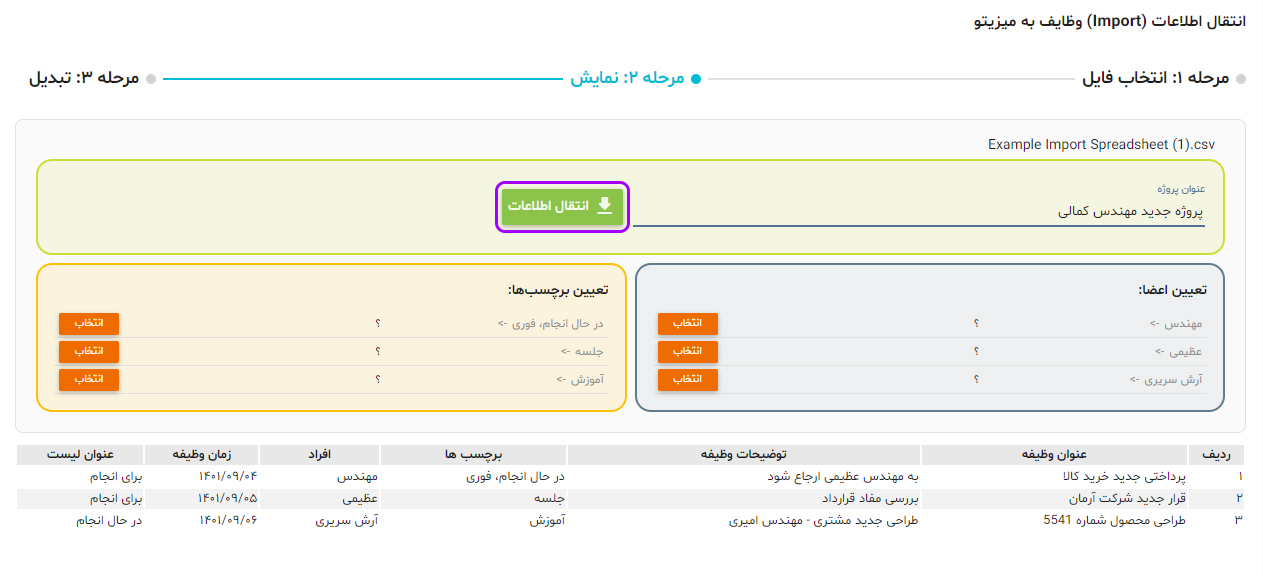Click the تعیین اعضا heading

point(1172,290)
